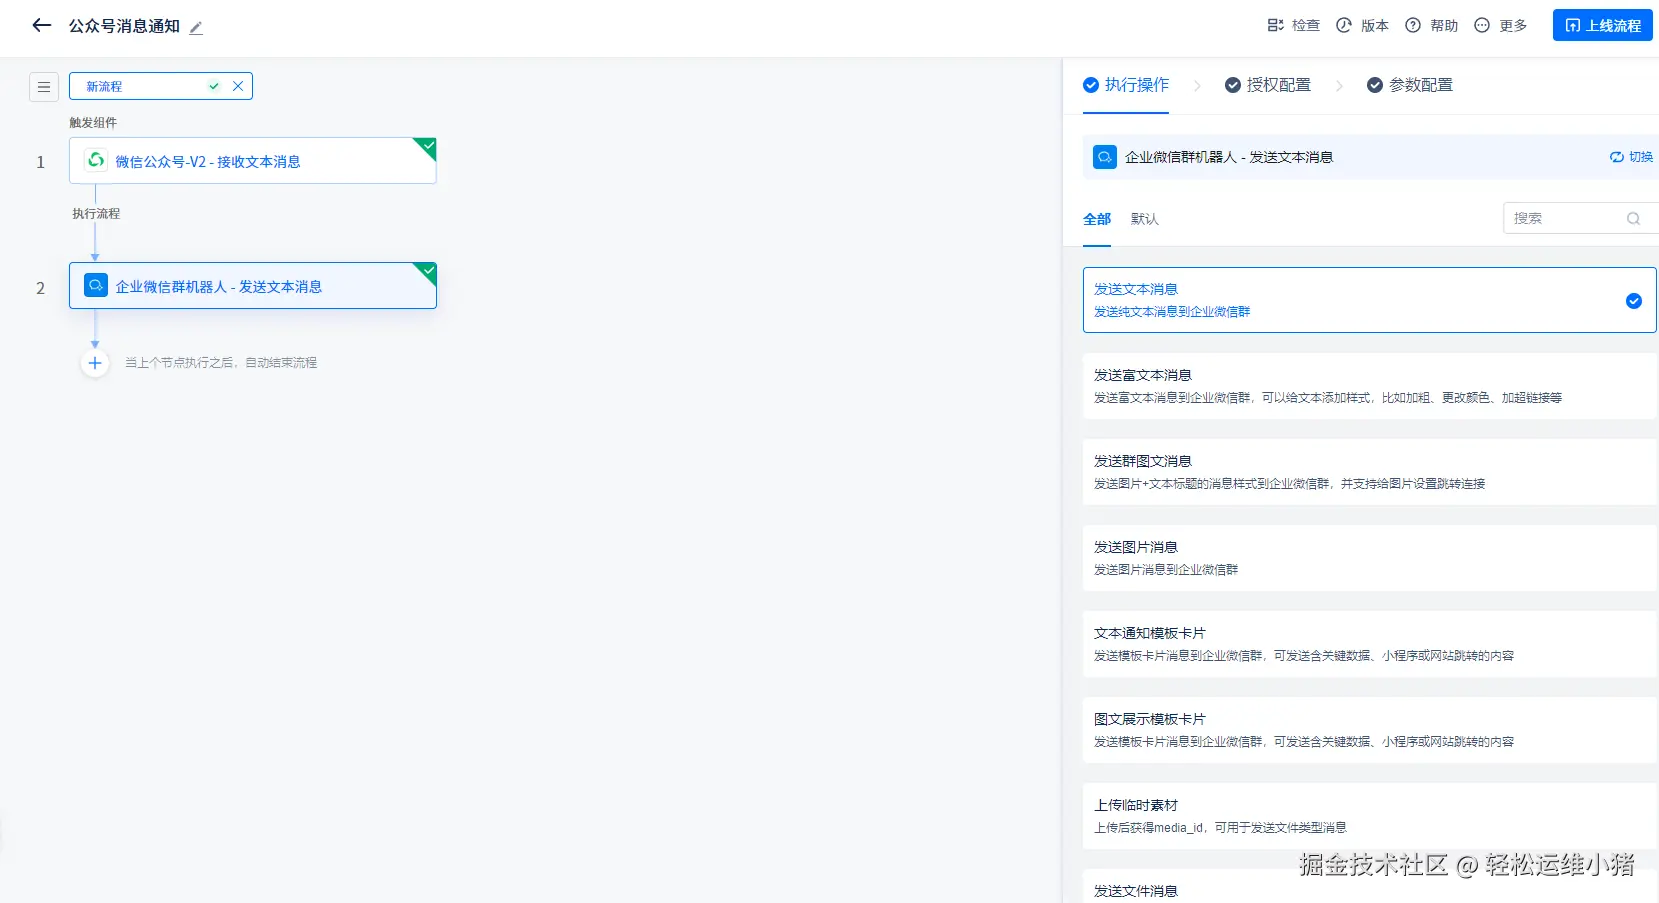This screenshot has height=903, width=1659.
Task: Toggle the flow list hamburger menu
Action: click(44, 87)
